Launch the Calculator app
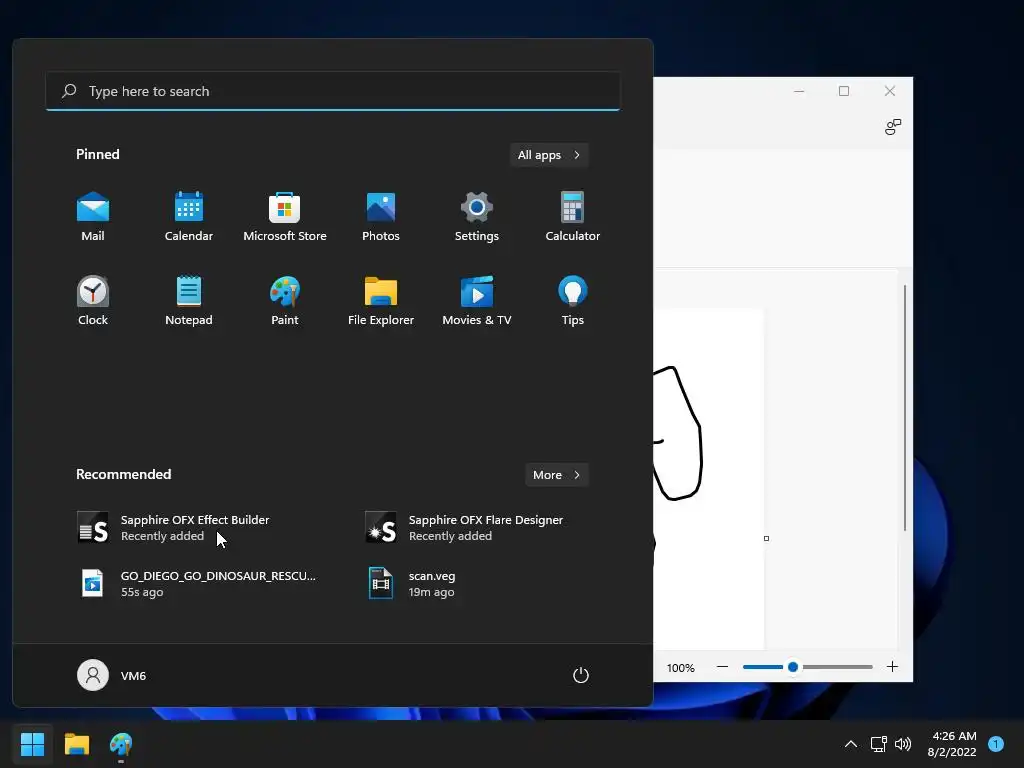 click(573, 217)
